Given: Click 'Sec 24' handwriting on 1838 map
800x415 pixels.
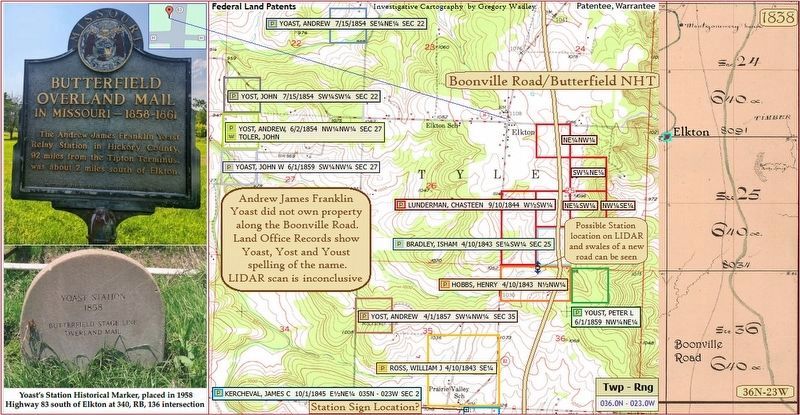Looking at the screenshot, I should tap(738, 62).
